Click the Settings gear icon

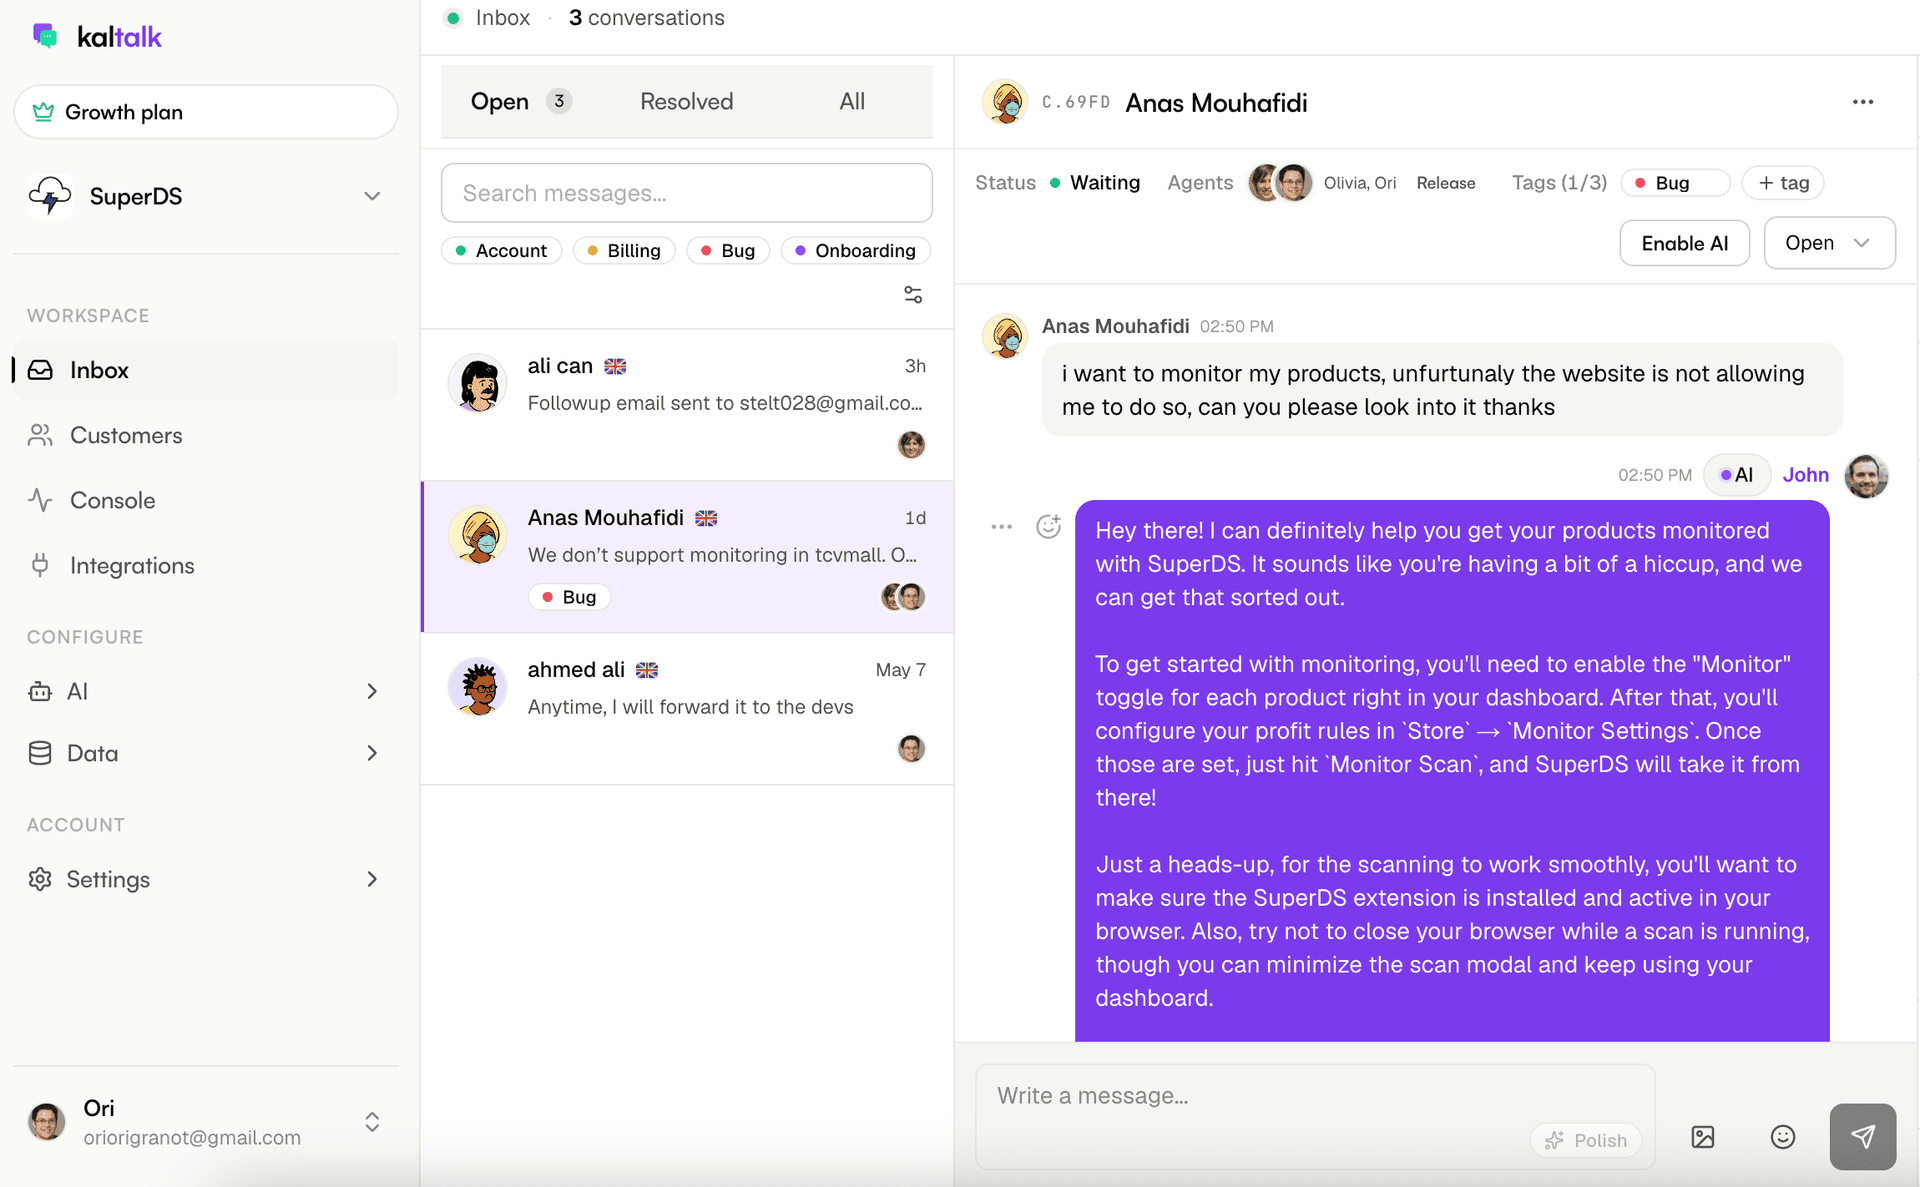click(40, 879)
